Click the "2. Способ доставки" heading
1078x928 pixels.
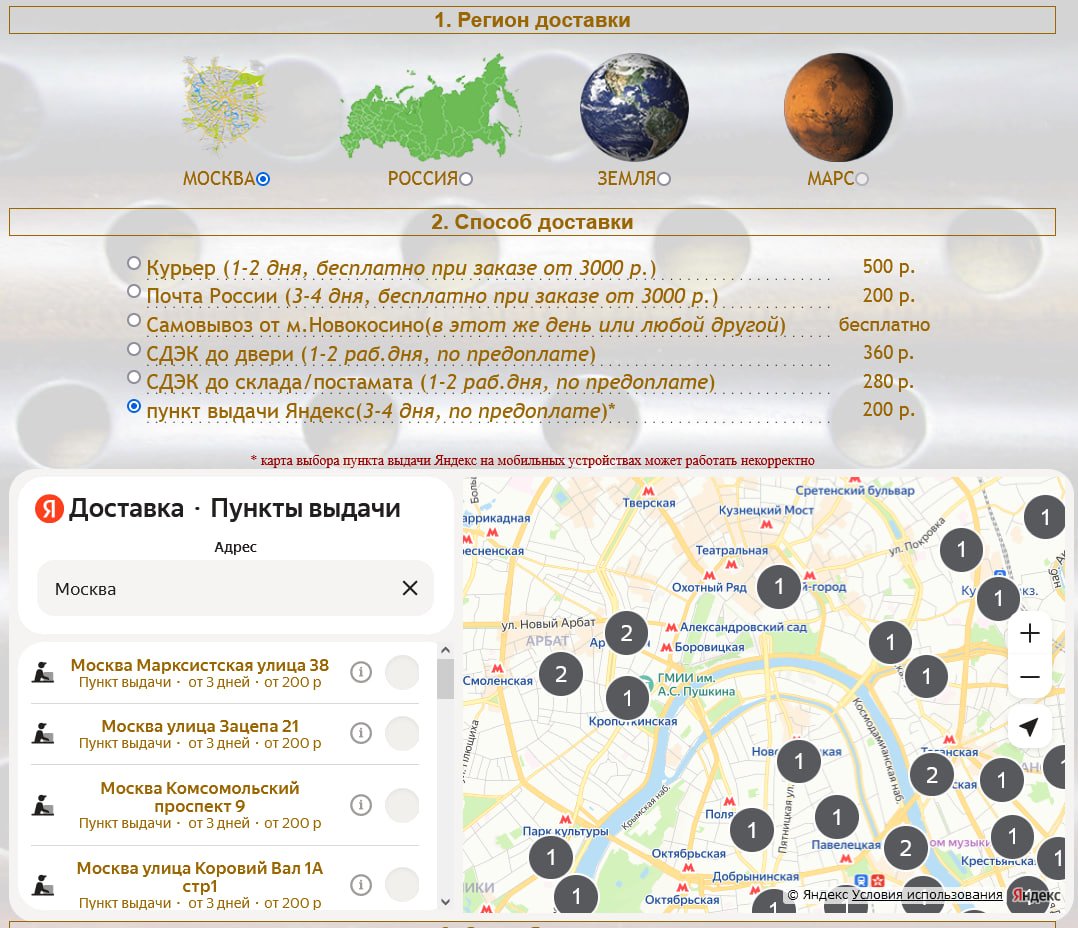(532, 222)
